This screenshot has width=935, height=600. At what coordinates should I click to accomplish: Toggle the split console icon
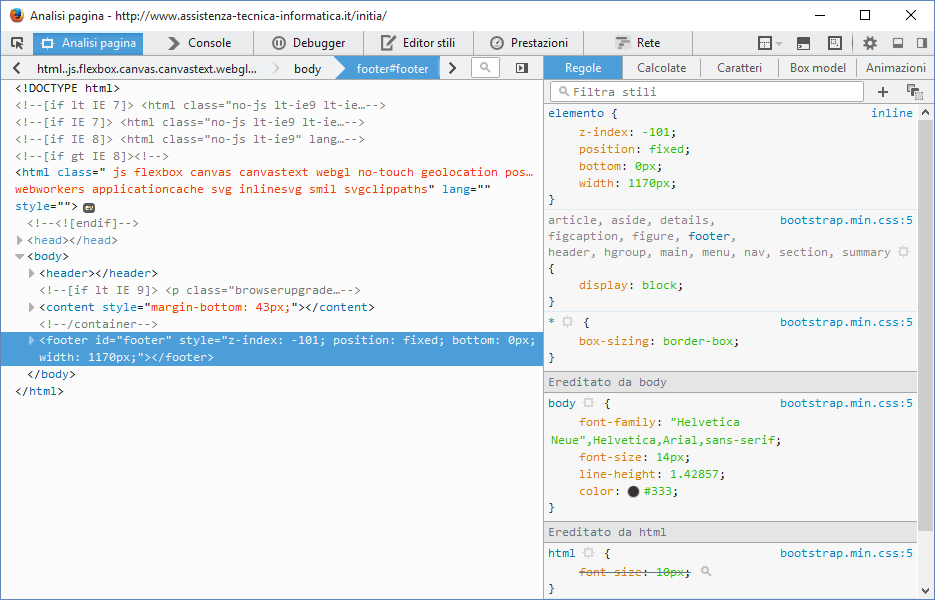(x=803, y=43)
